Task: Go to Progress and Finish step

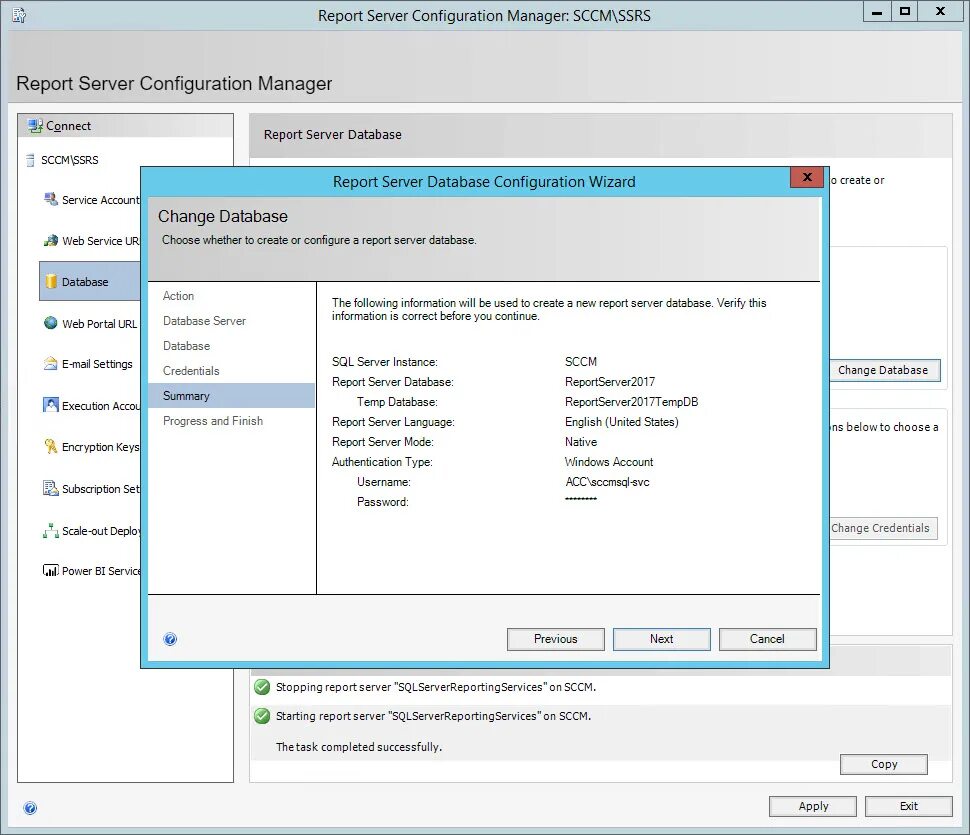Action: [213, 421]
